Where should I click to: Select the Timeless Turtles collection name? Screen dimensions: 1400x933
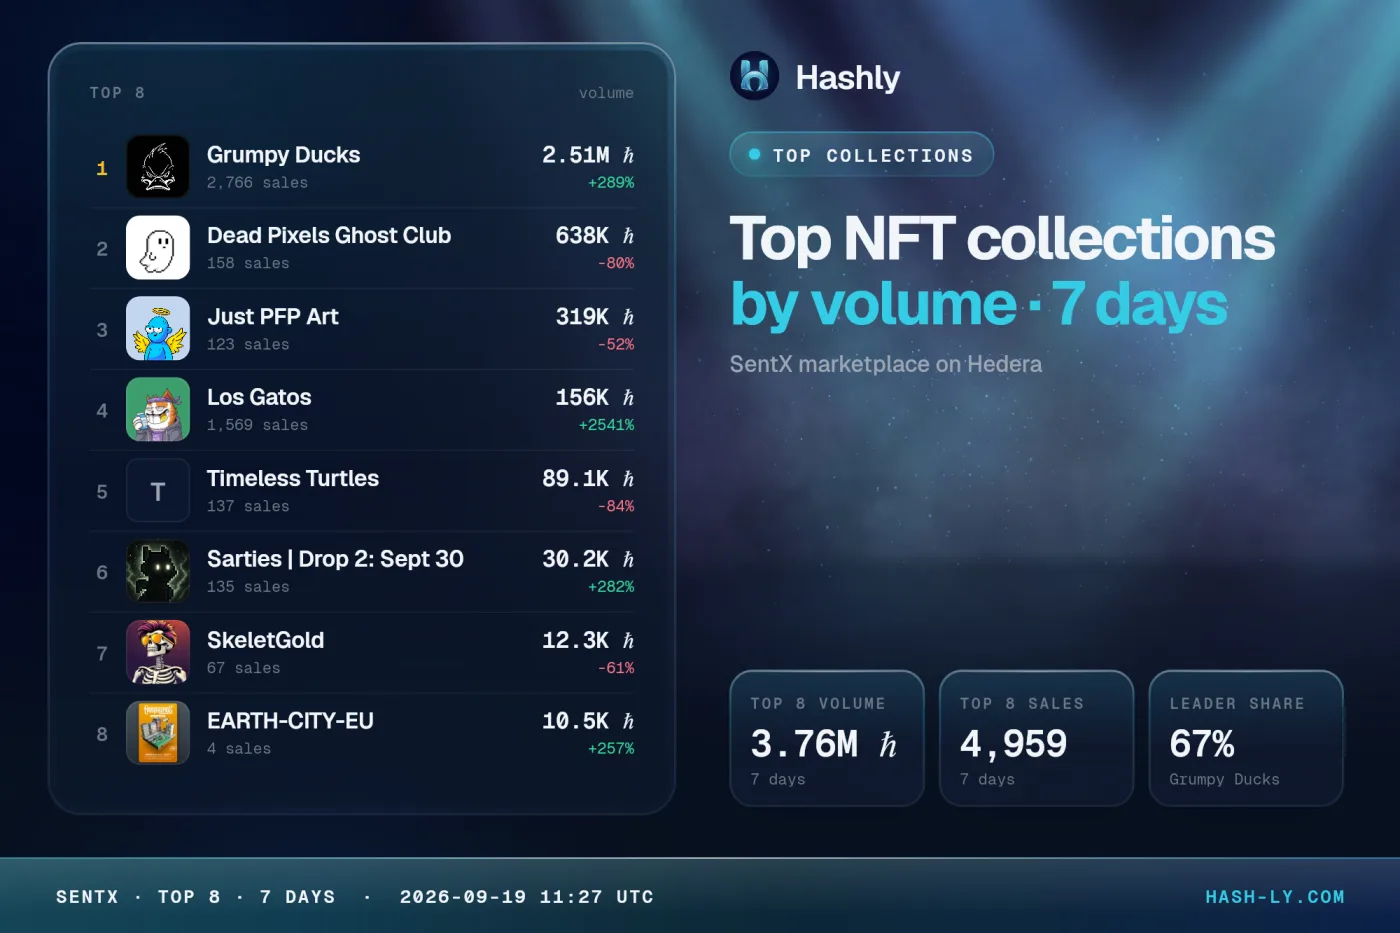[293, 479]
